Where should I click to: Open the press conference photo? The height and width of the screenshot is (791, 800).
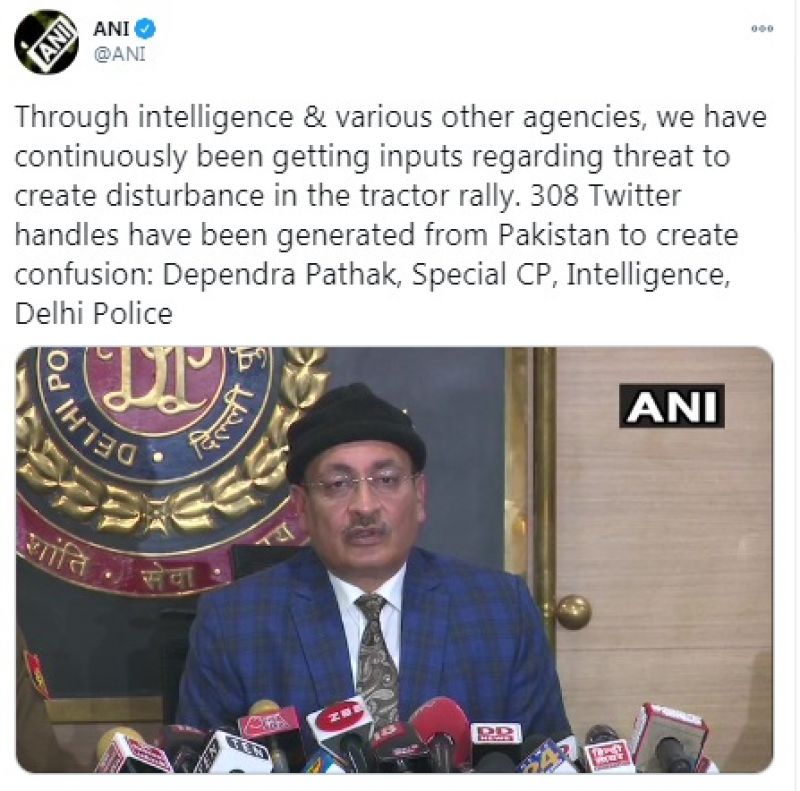395,560
